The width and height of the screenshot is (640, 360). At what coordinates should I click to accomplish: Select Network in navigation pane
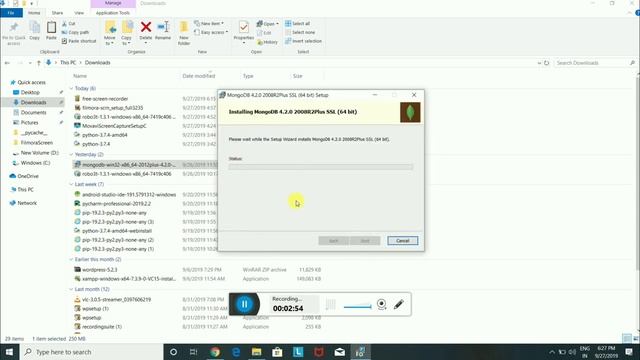[27, 203]
